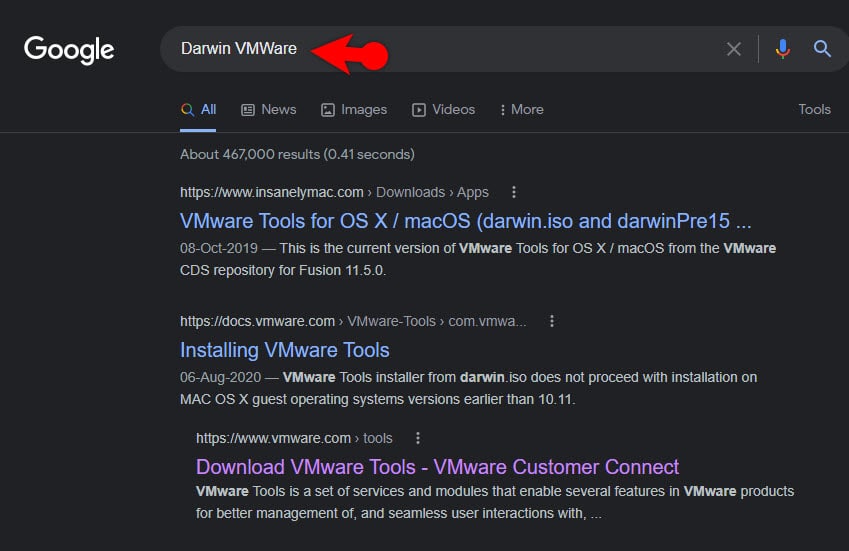Switch to the All results tab
The width and height of the screenshot is (849, 551).
coord(198,110)
